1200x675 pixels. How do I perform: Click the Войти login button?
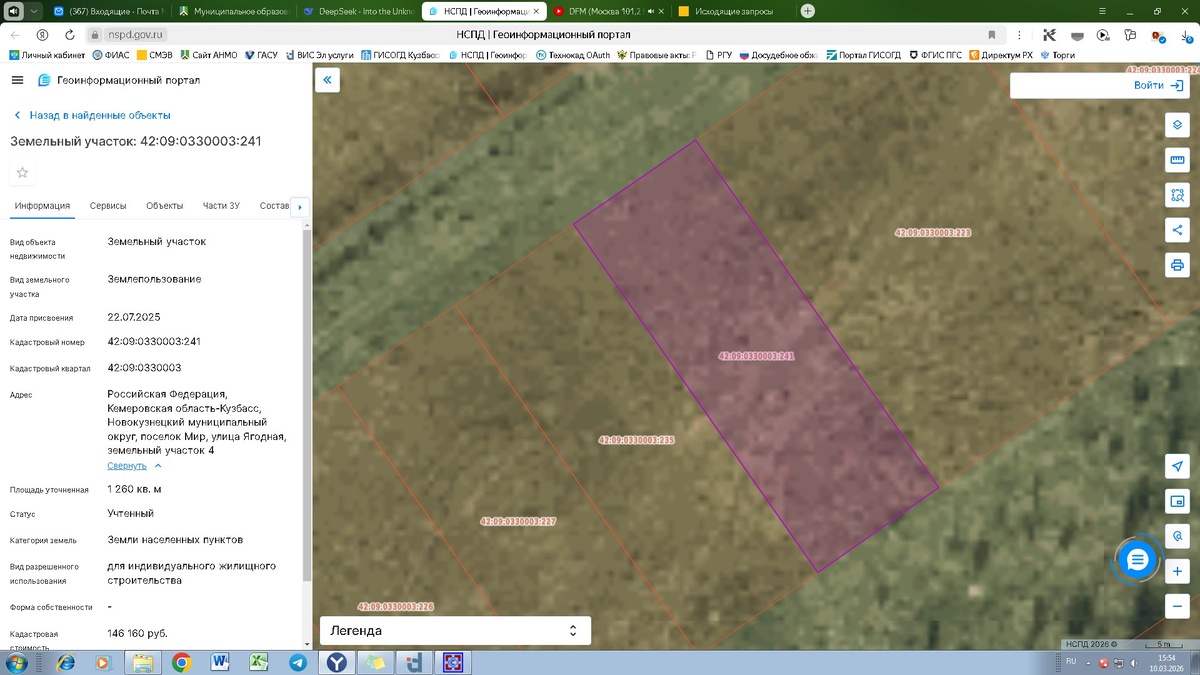coord(1159,85)
